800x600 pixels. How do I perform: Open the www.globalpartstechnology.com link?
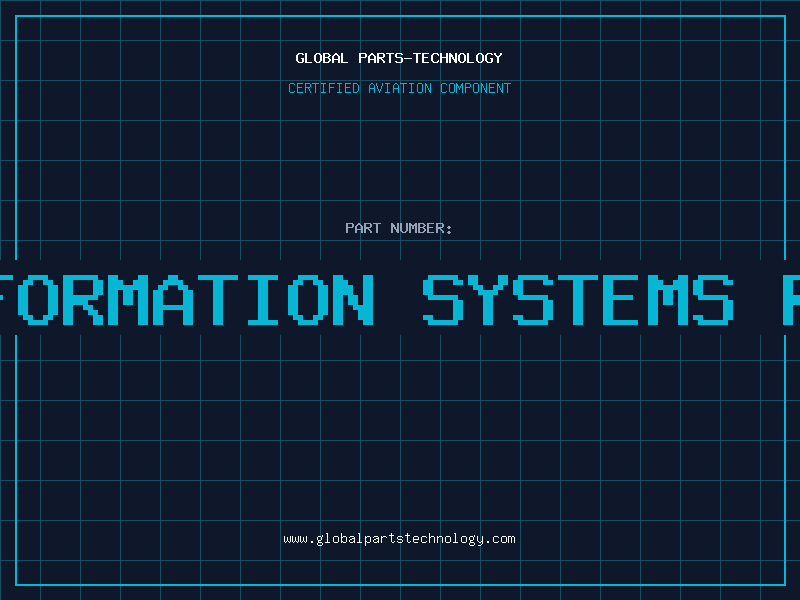(399, 539)
